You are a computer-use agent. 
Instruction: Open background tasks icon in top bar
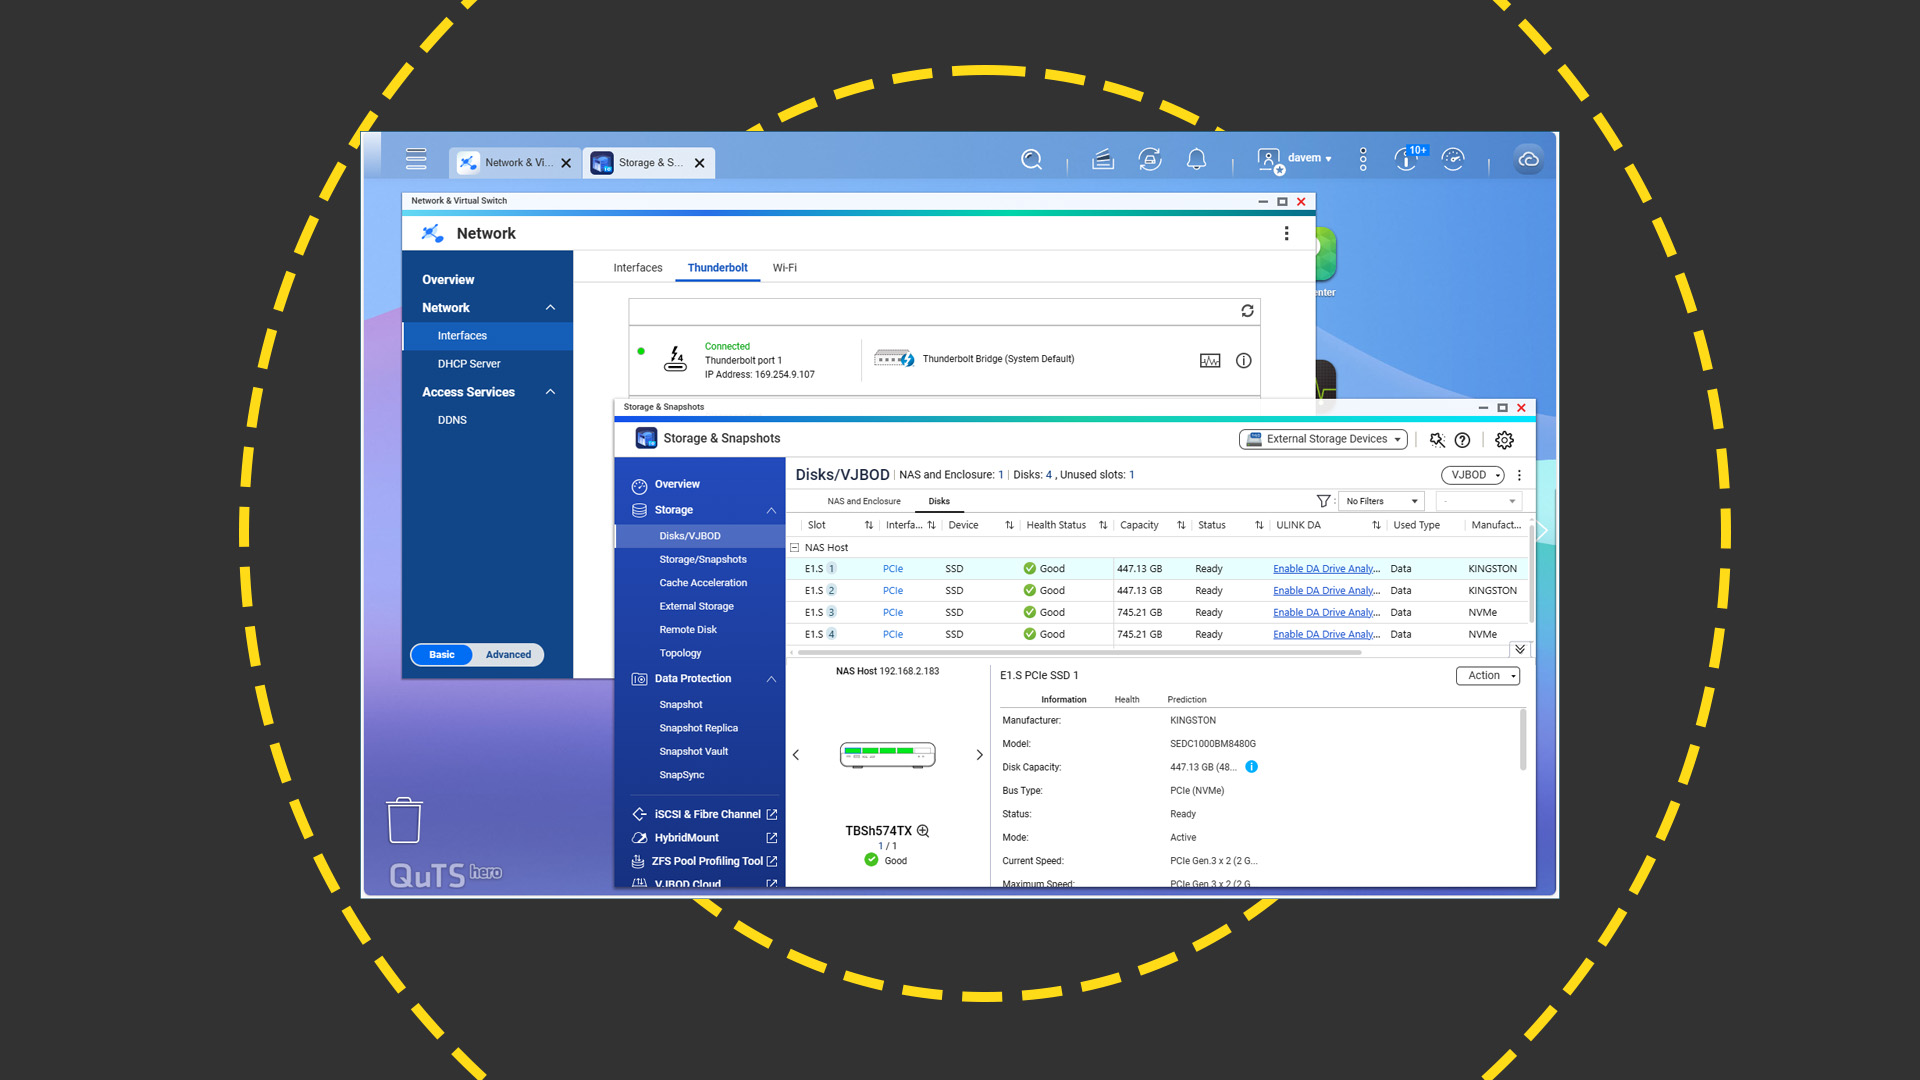pos(1103,159)
